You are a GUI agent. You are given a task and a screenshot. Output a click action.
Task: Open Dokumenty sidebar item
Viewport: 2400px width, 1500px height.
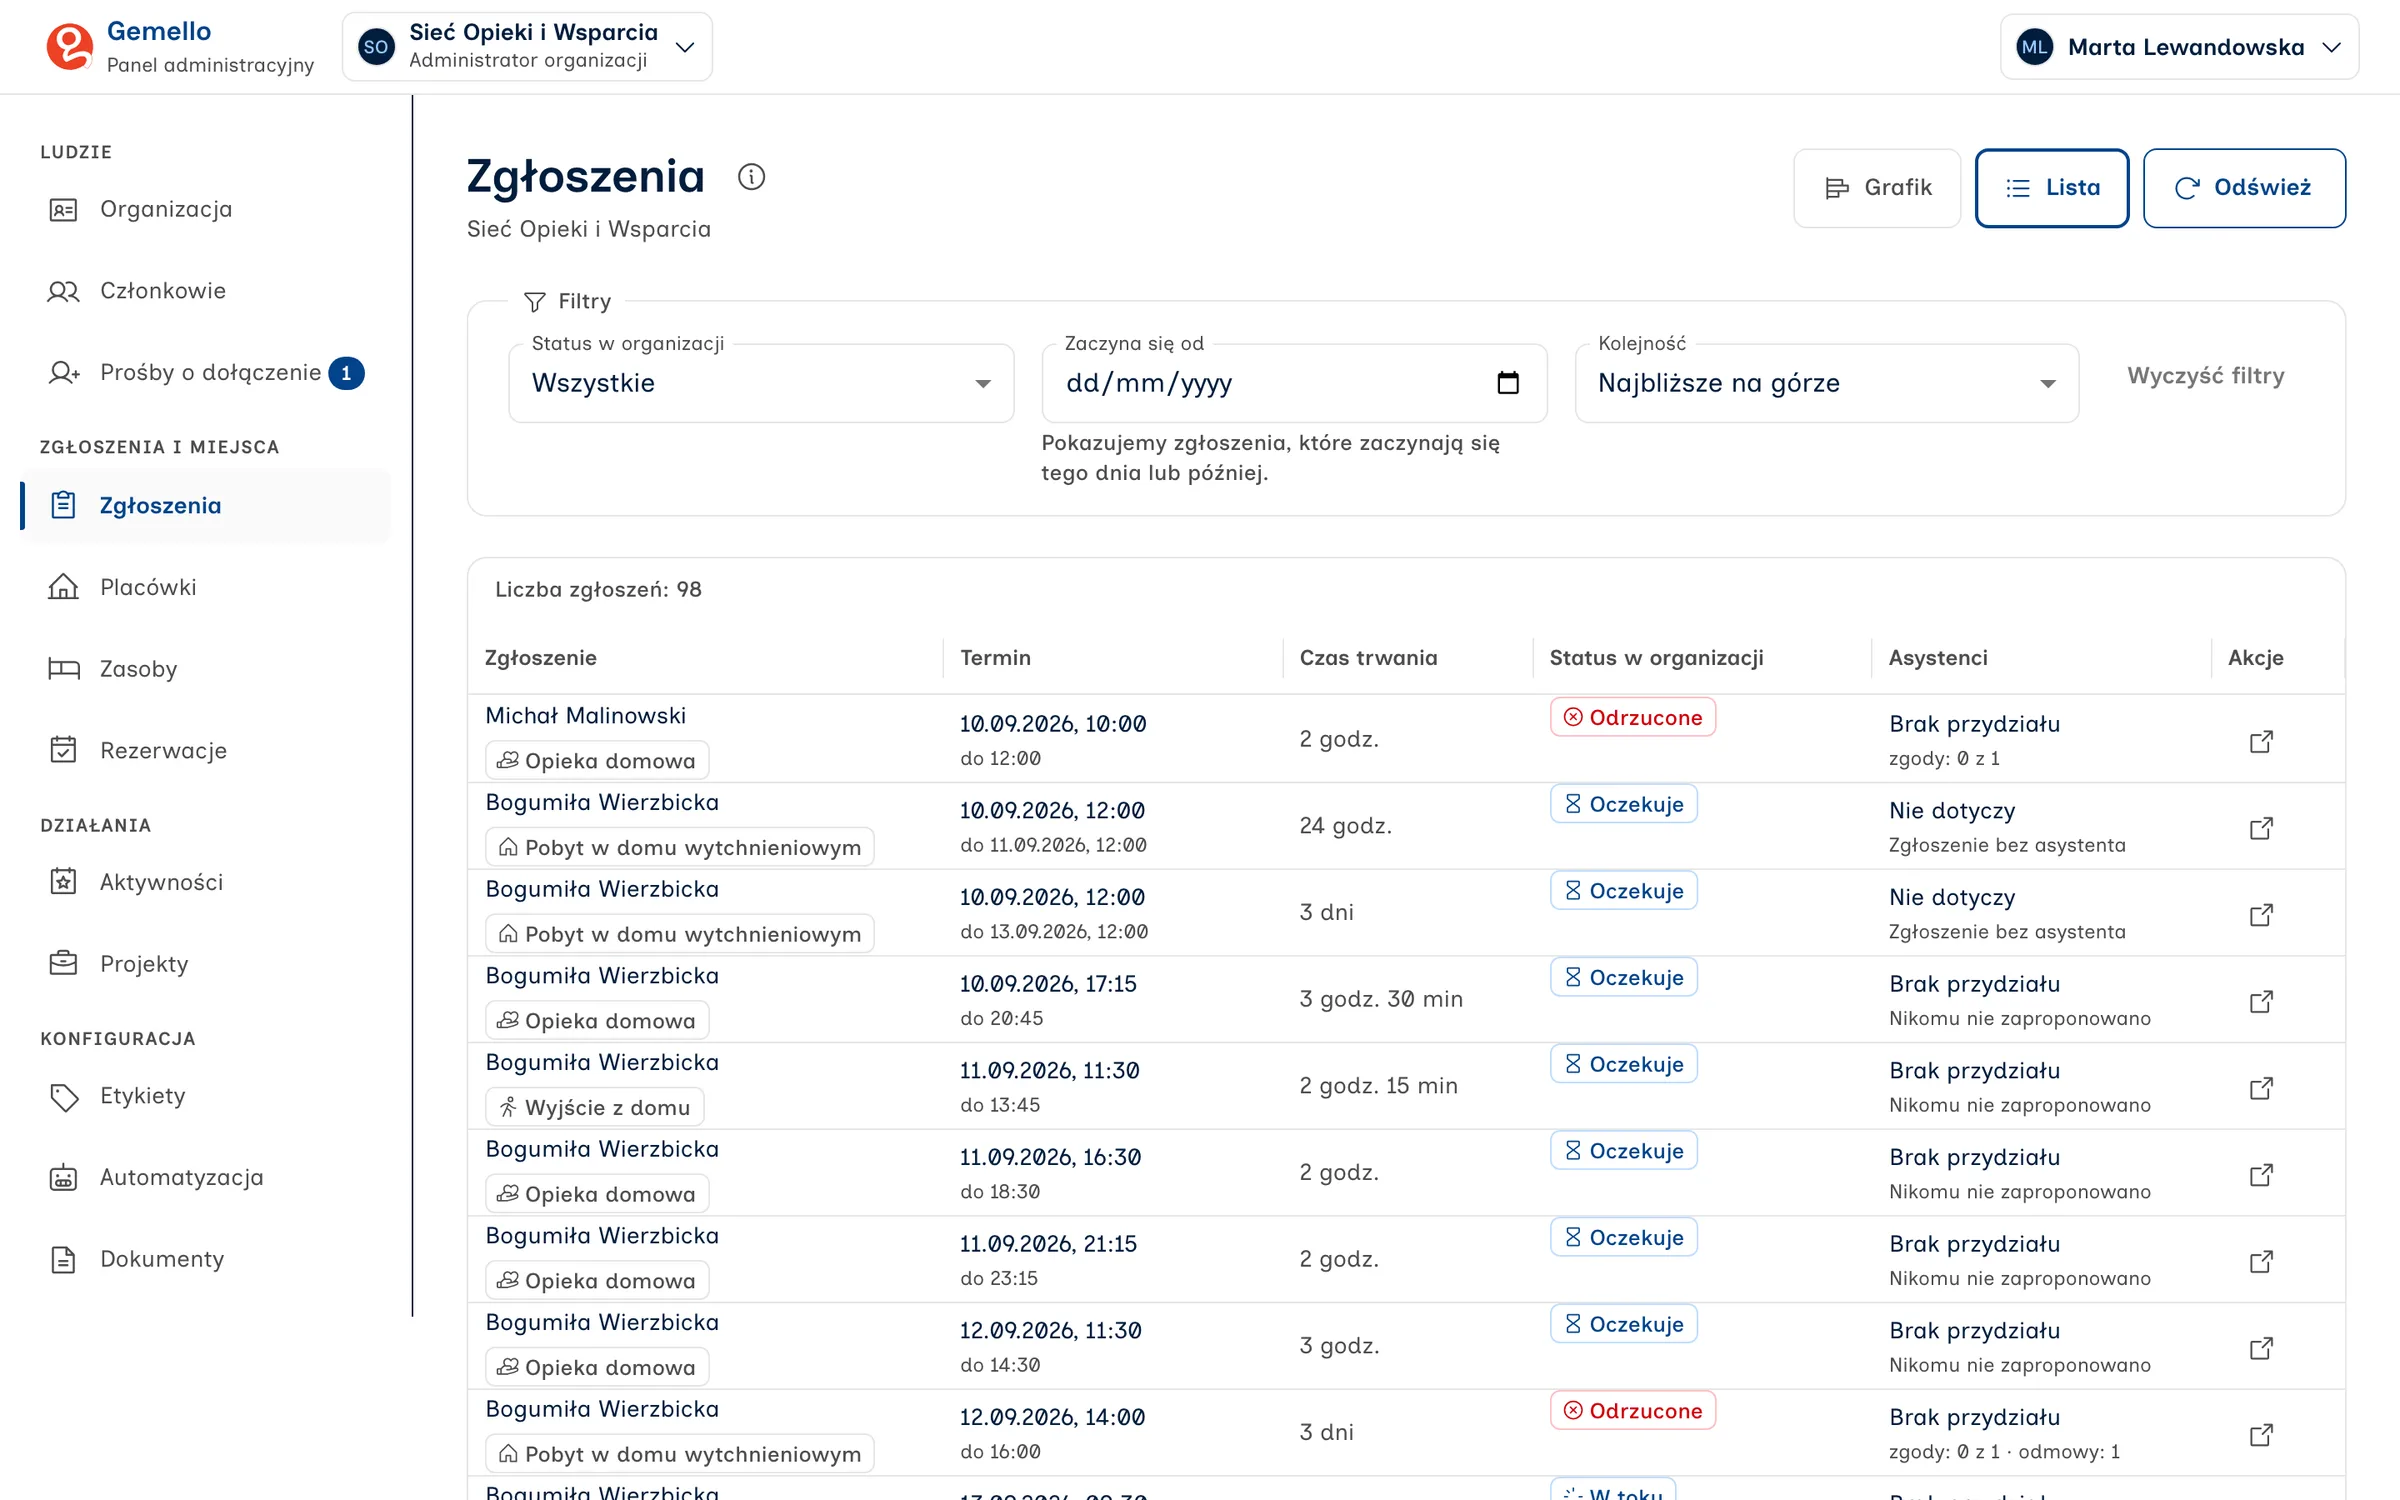pyautogui.click(x=206, y=1260)
